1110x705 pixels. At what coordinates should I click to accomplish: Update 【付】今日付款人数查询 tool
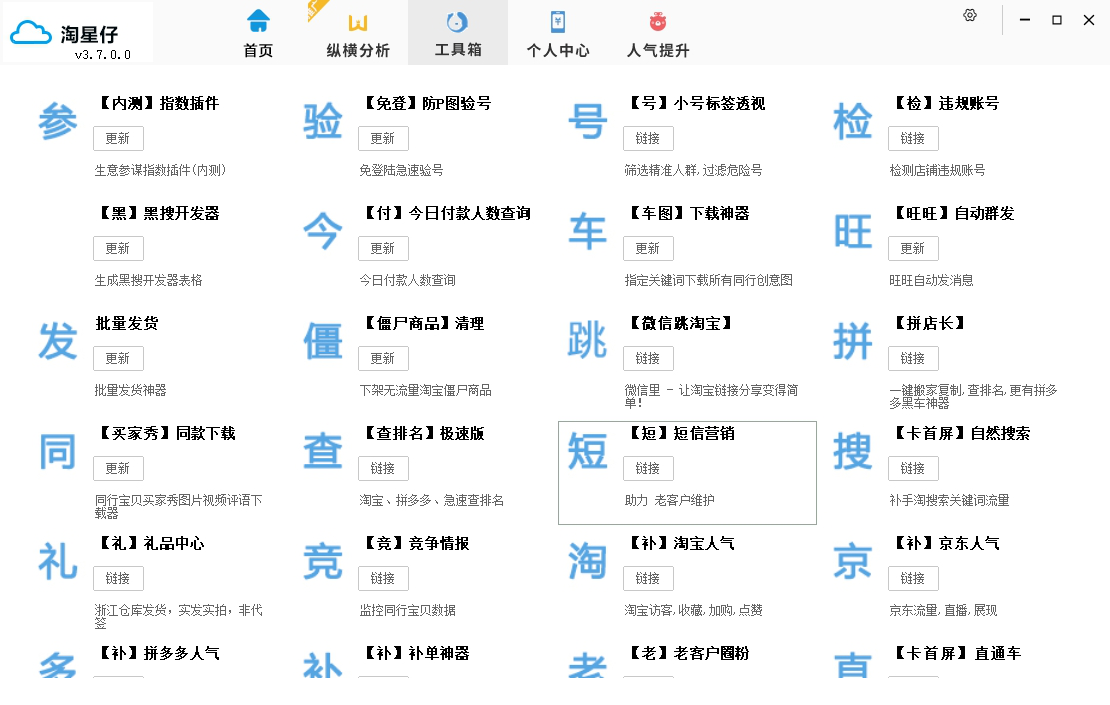pyautogui.click(x=383, y=248)
